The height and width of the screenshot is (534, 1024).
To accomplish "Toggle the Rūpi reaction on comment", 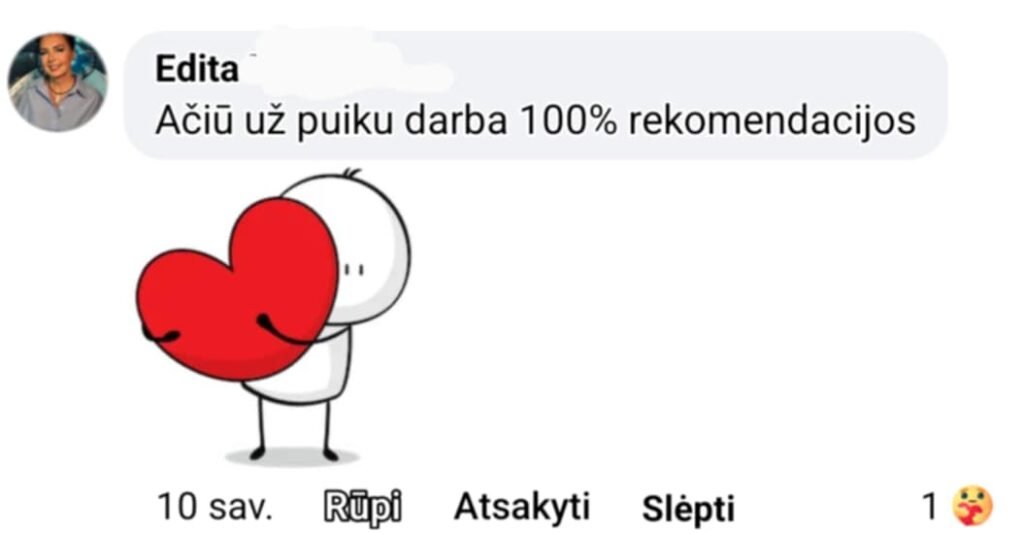I will point(362,508).
